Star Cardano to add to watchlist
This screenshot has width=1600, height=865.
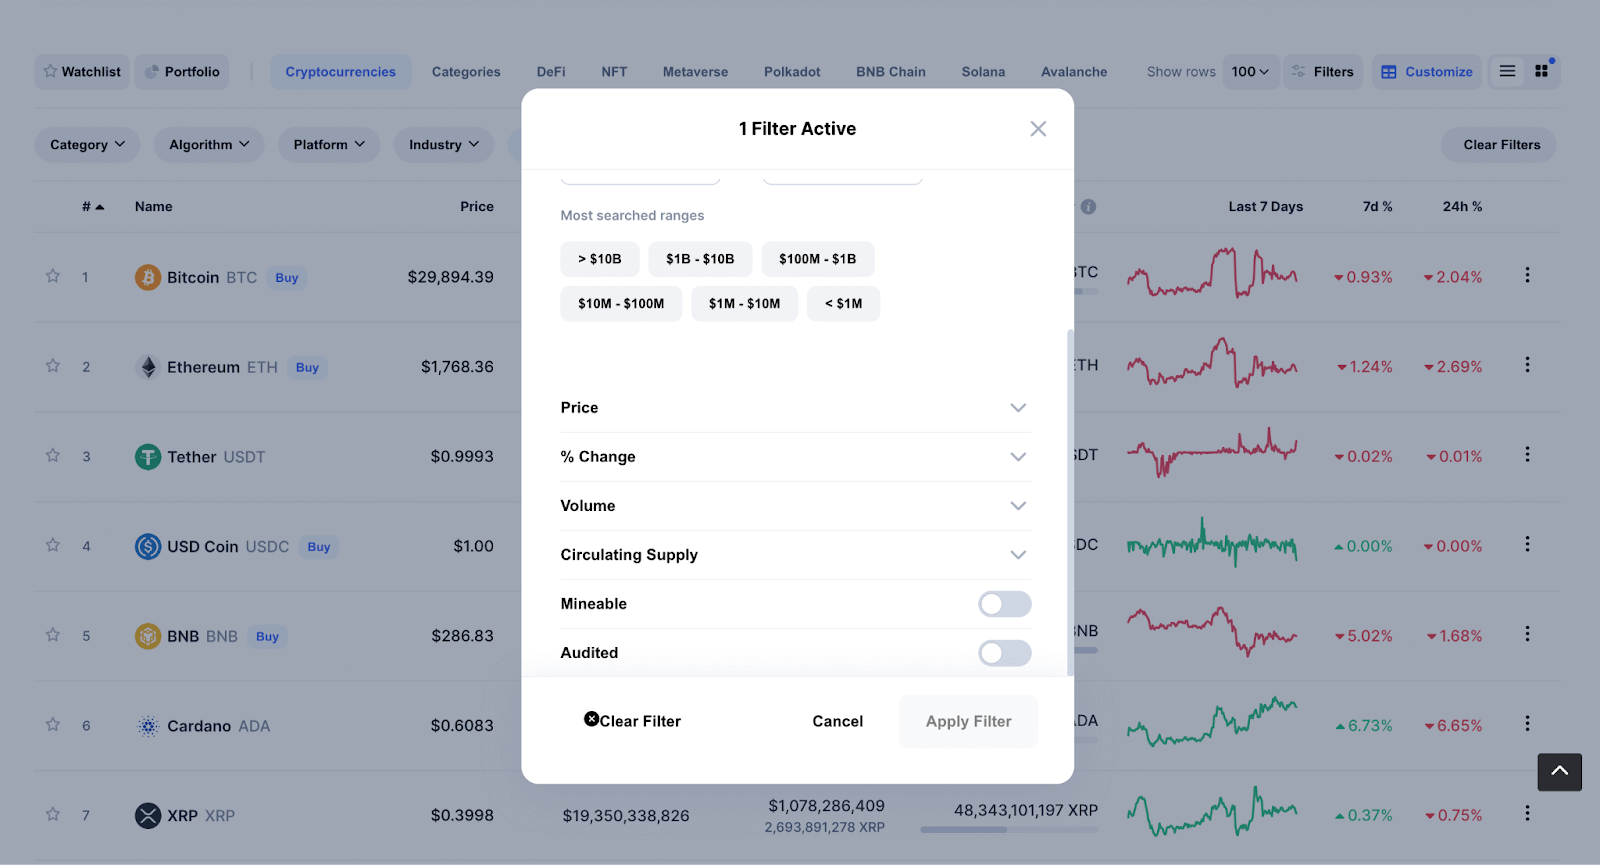coord(53,725)
